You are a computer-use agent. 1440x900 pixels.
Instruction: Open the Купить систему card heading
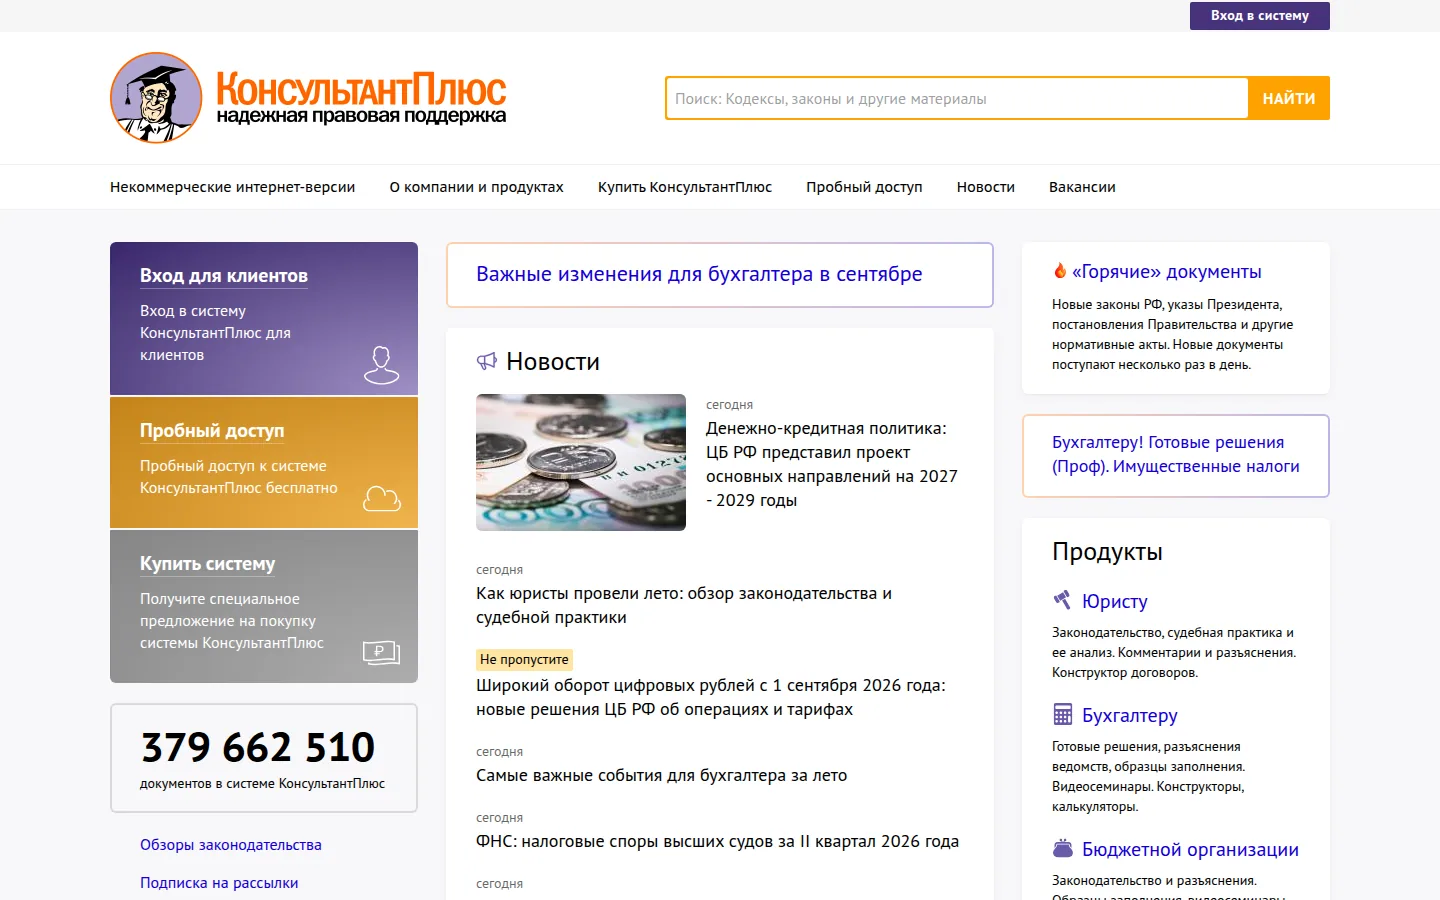pos(207,564)
